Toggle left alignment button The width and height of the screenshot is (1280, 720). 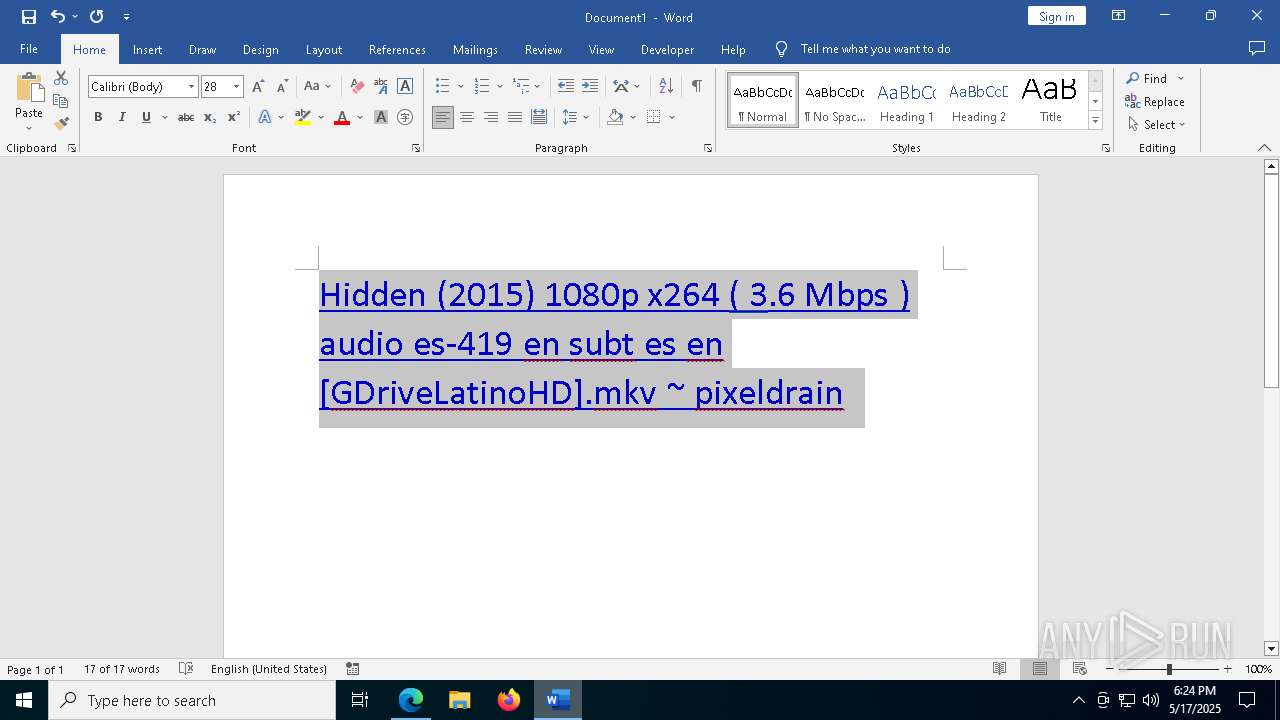tap(443, 117)
